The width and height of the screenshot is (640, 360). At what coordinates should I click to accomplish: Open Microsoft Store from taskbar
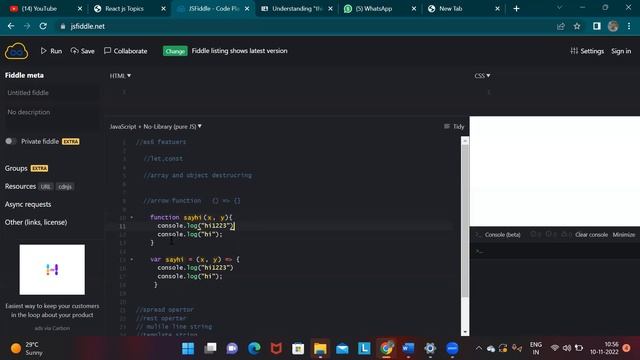(x=298, y=349)
